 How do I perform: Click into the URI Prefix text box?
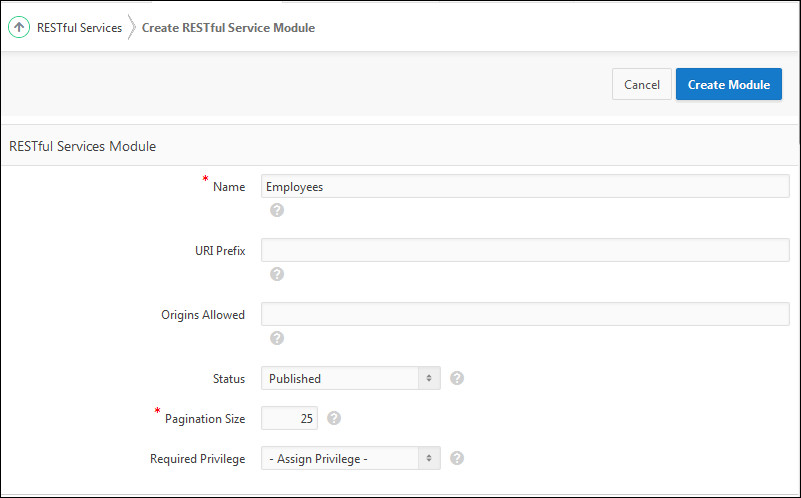click(525, 250)
